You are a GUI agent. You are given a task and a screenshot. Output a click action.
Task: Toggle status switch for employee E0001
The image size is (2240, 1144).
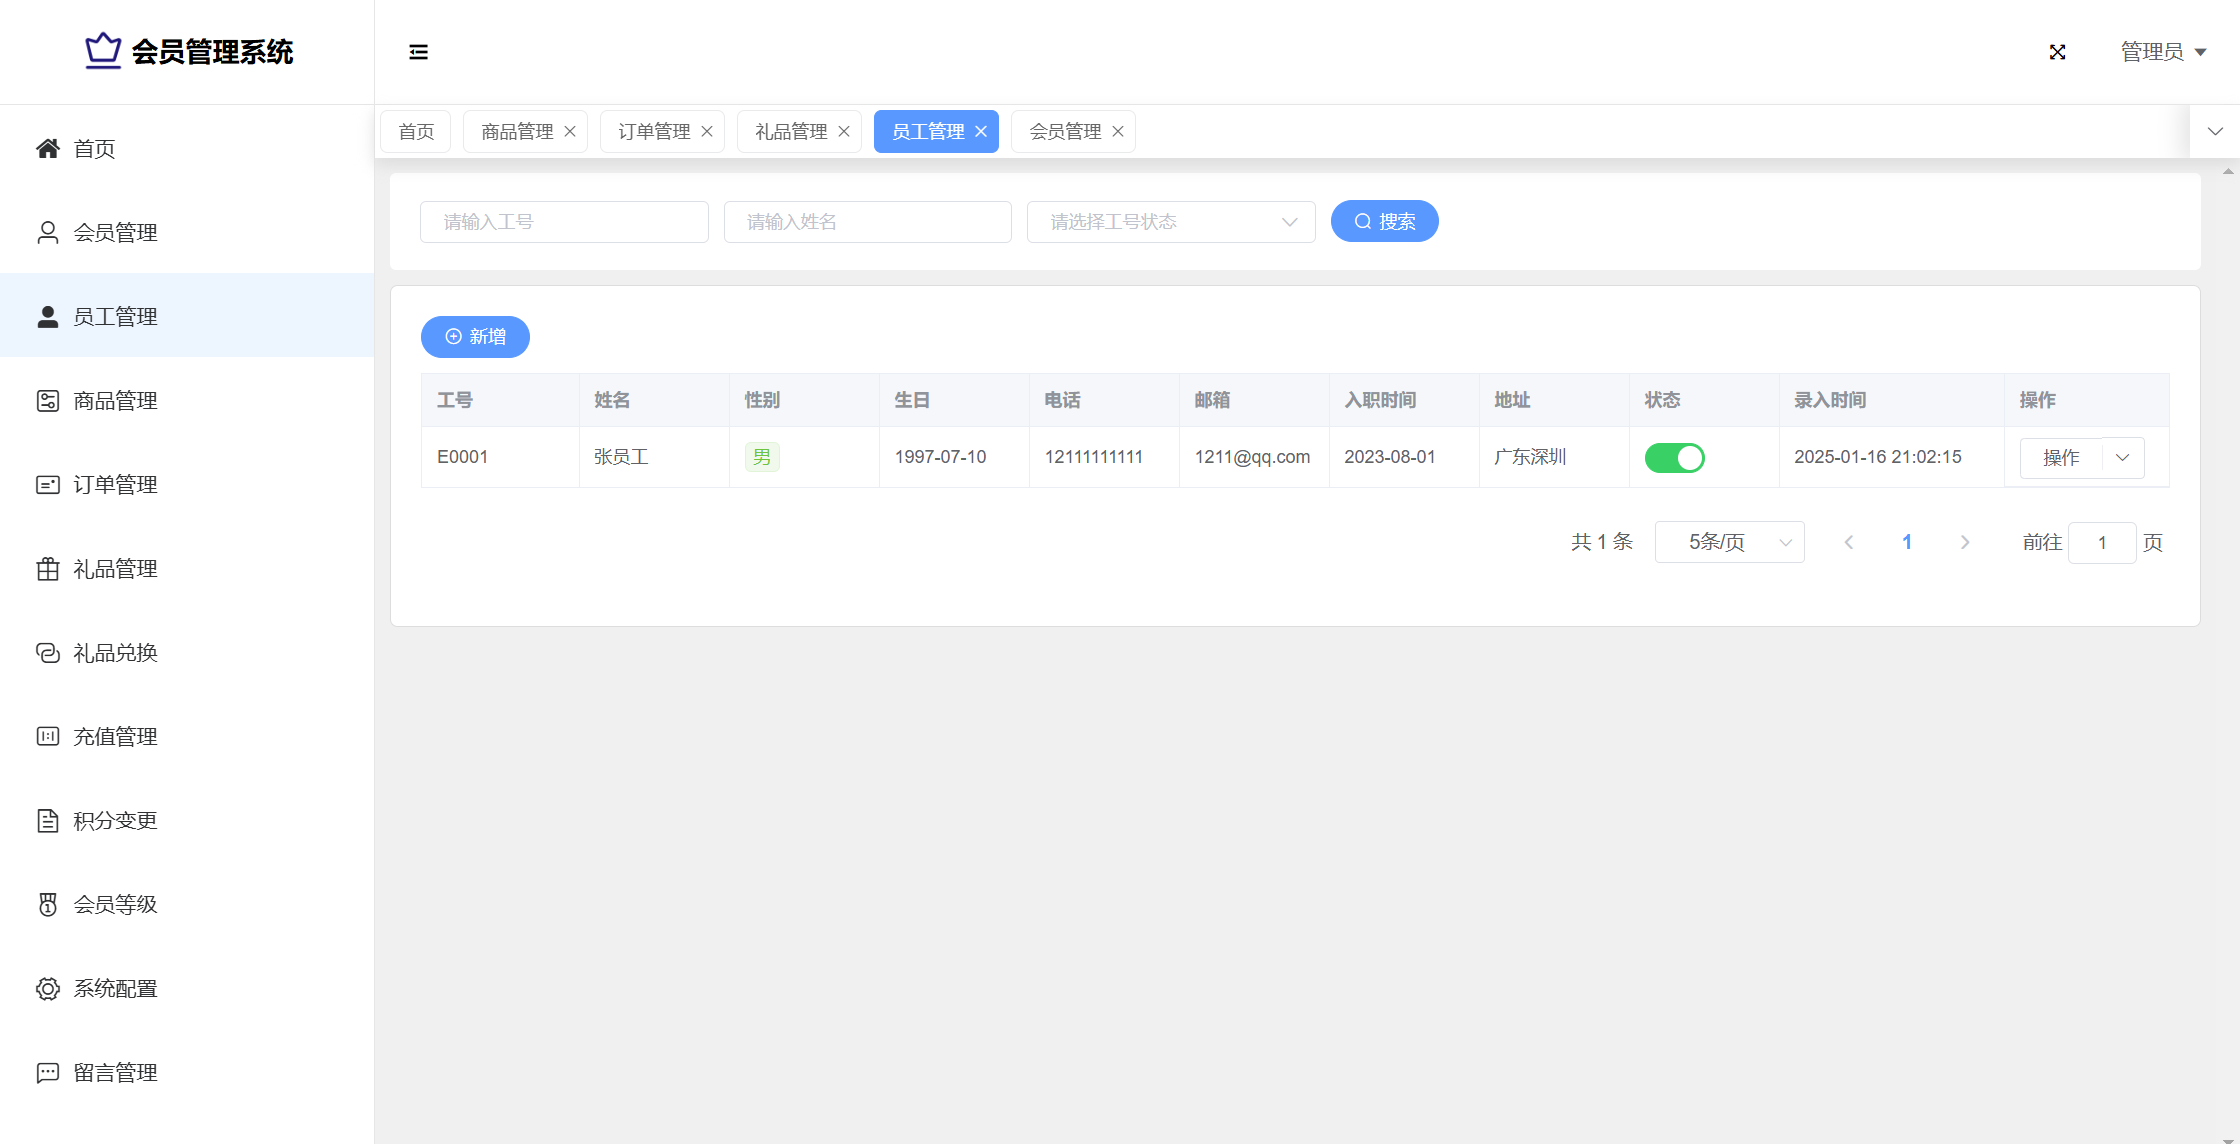click(x=1674, y=458)
